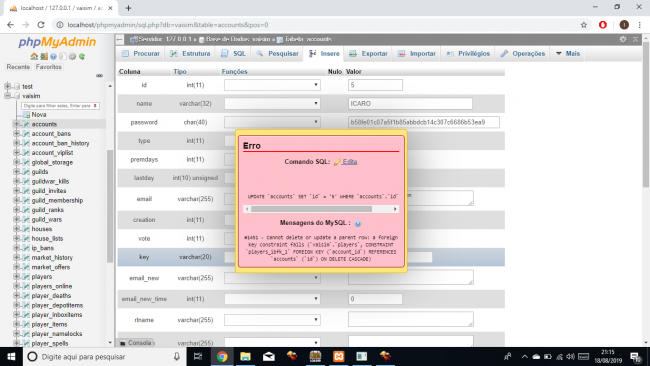Click the id value input field
The height and width of the screenshot is (366, 650).
click(375, 85)
